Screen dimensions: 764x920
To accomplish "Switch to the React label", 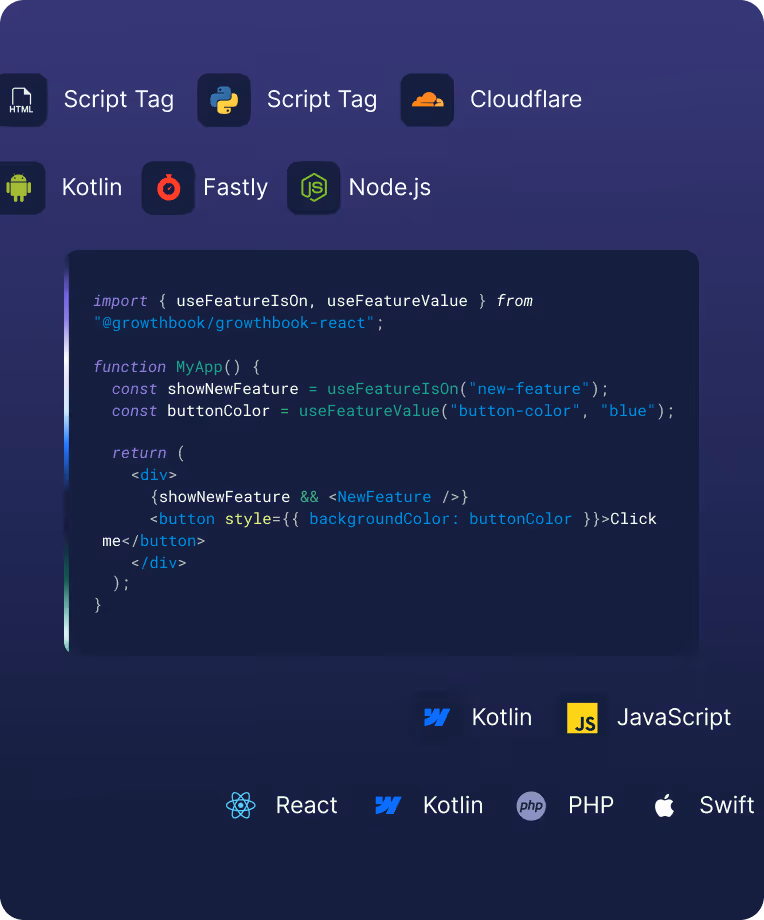I will coord(306,805).
